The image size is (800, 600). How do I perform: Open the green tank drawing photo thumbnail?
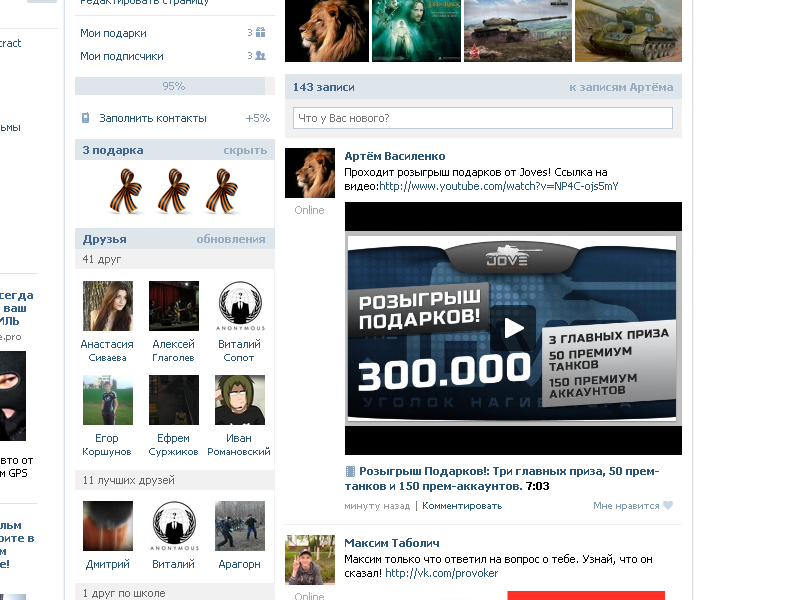tap(628, 31)
